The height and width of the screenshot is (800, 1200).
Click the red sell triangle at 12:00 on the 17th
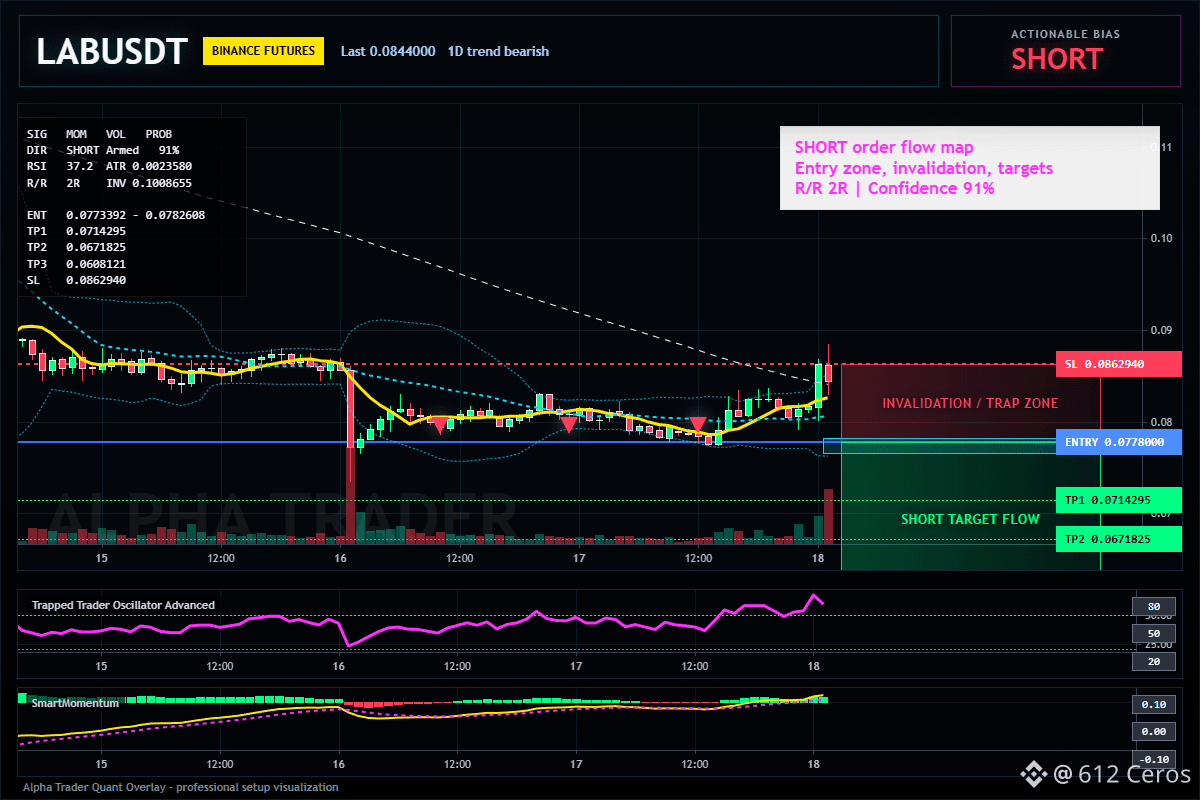click(698, 425)
